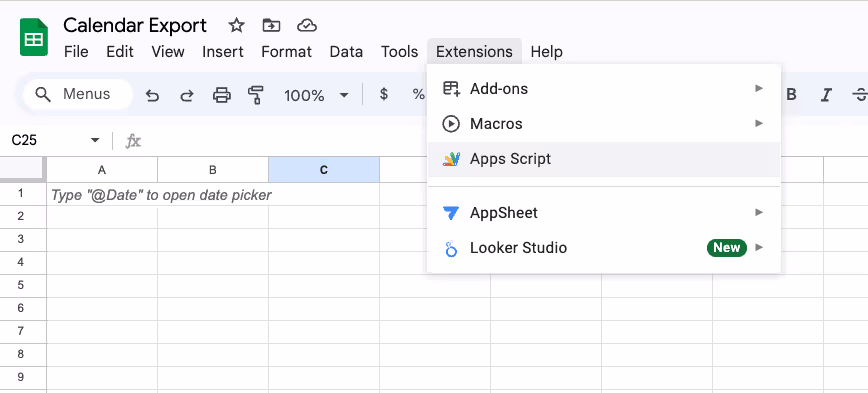Star the Calendar Export document
868x393 pixels.
click(x=236, y=25)
